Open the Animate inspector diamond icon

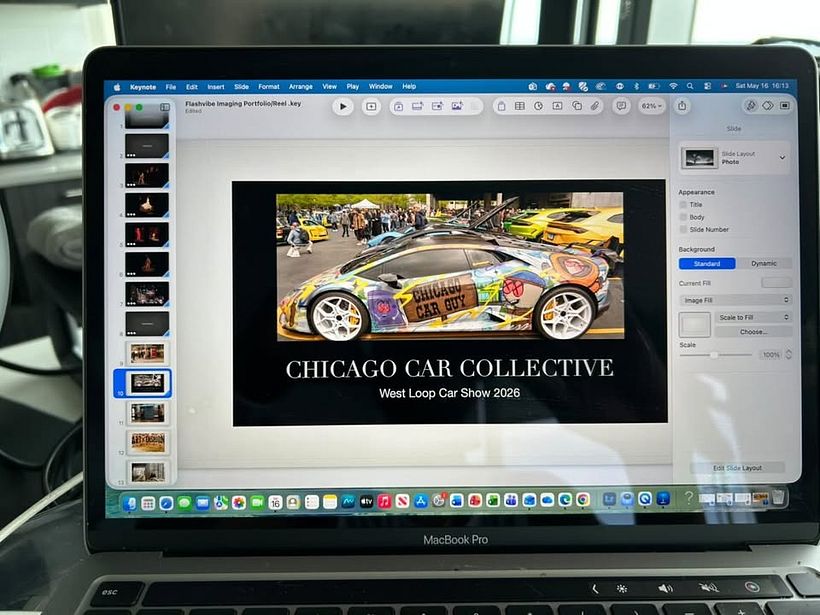click(x=767, y=106)
